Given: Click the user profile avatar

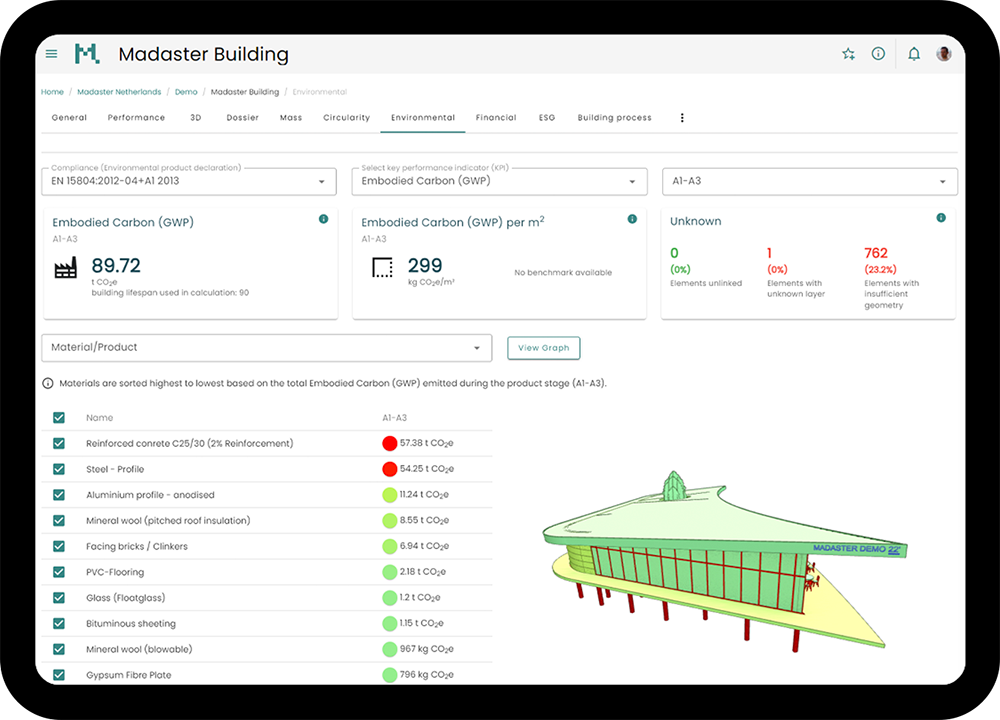Looking at the screenshot, I should 943,54.
